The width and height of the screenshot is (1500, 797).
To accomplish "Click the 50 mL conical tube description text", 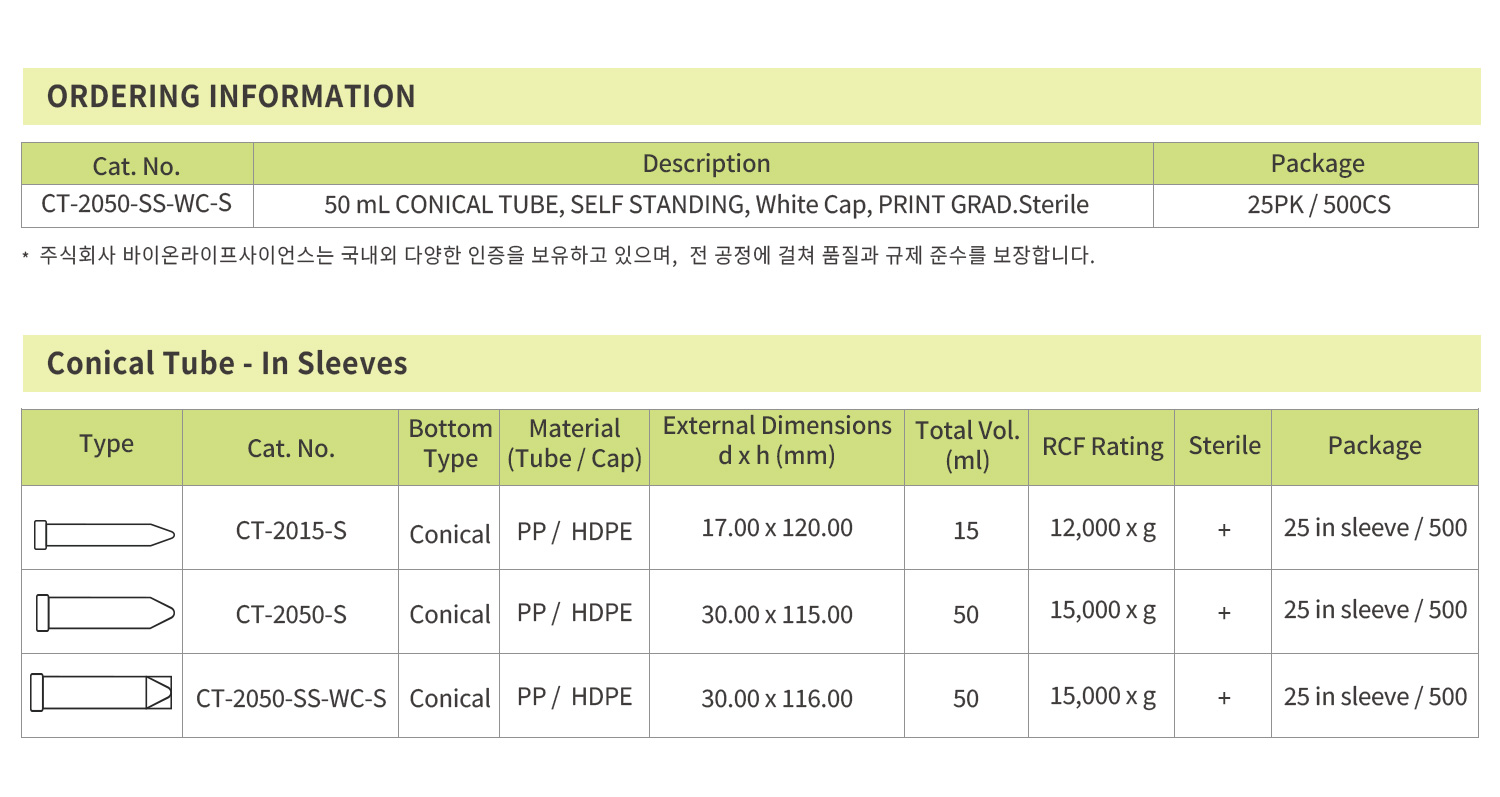I will pos(706,206).
